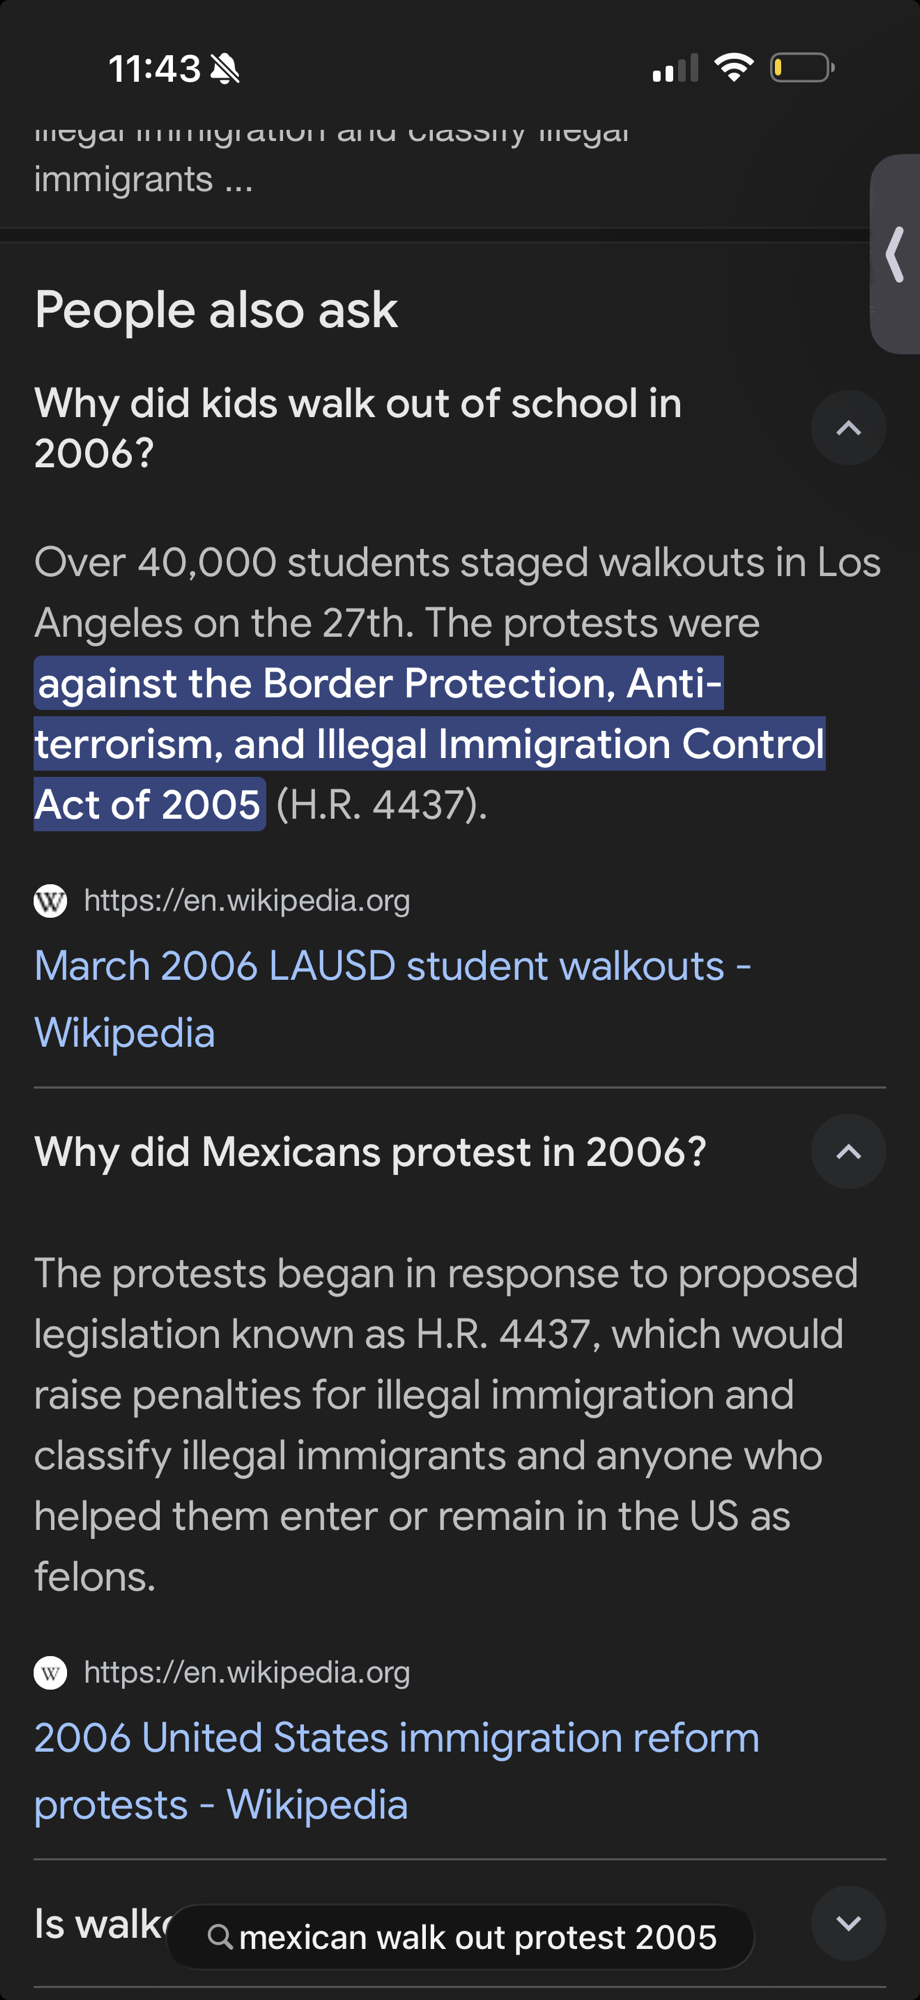Tap the en.wikipedia.org URL under first answer
This screenshot has height=2000, width=920.
[247, 901]
